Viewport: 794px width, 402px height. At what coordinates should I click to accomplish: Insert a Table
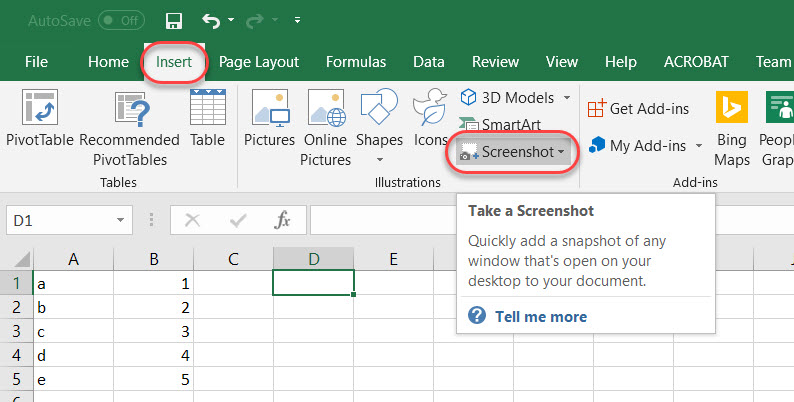208,118
